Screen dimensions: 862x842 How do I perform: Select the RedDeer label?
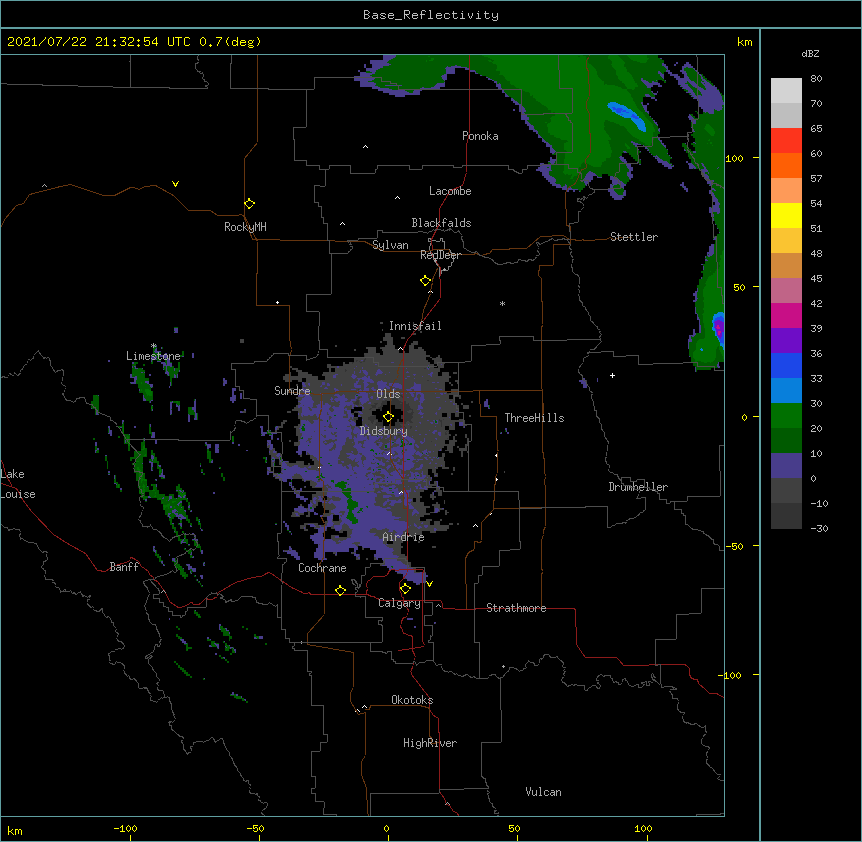coord(440,255)
